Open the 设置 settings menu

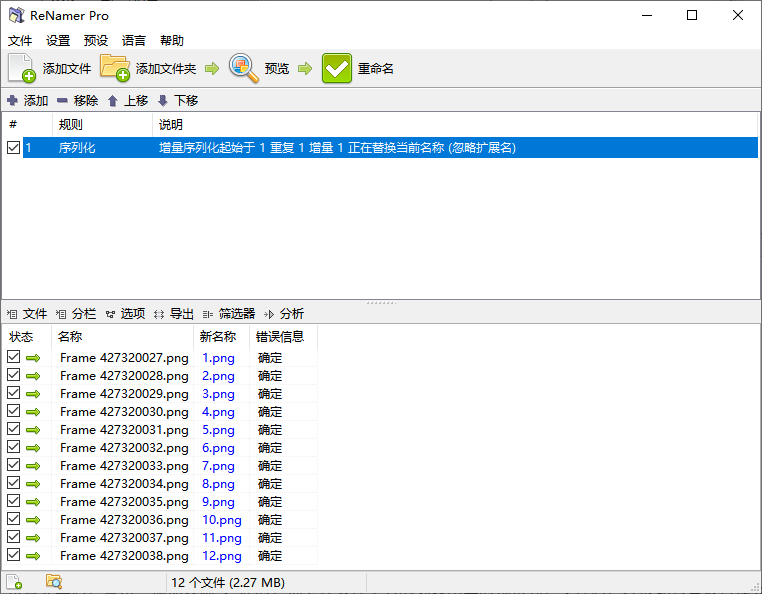tap(58, 40)
